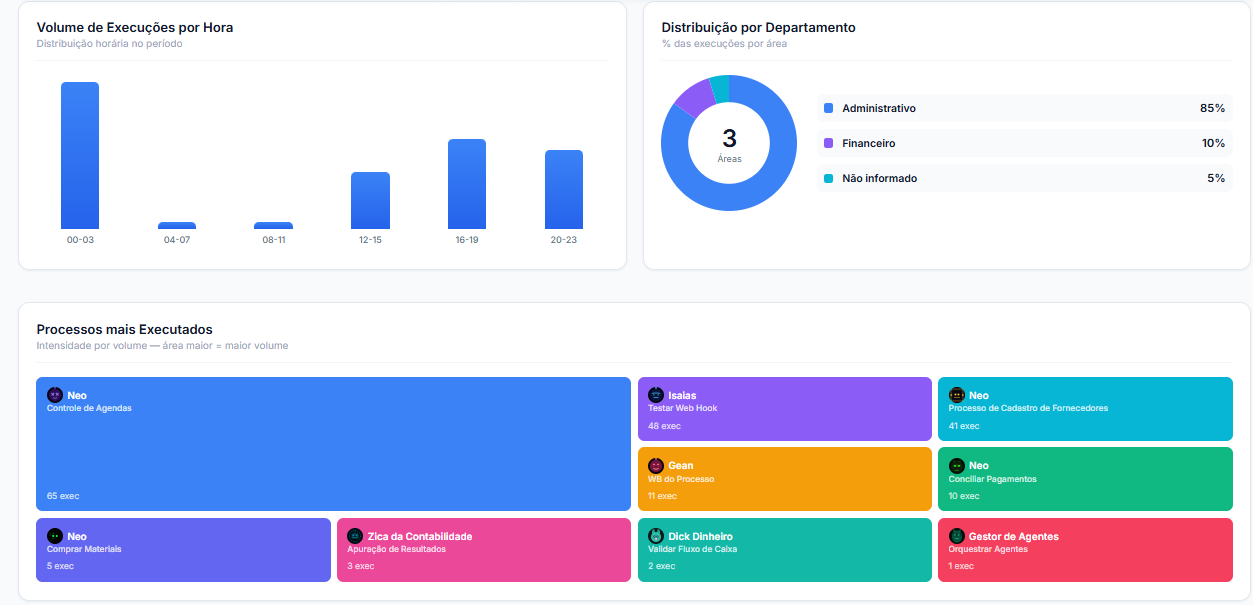Click the cyan Não informado legend swatch
The width and height of the screenshot is (1253, 605).
tap(828, 178)
